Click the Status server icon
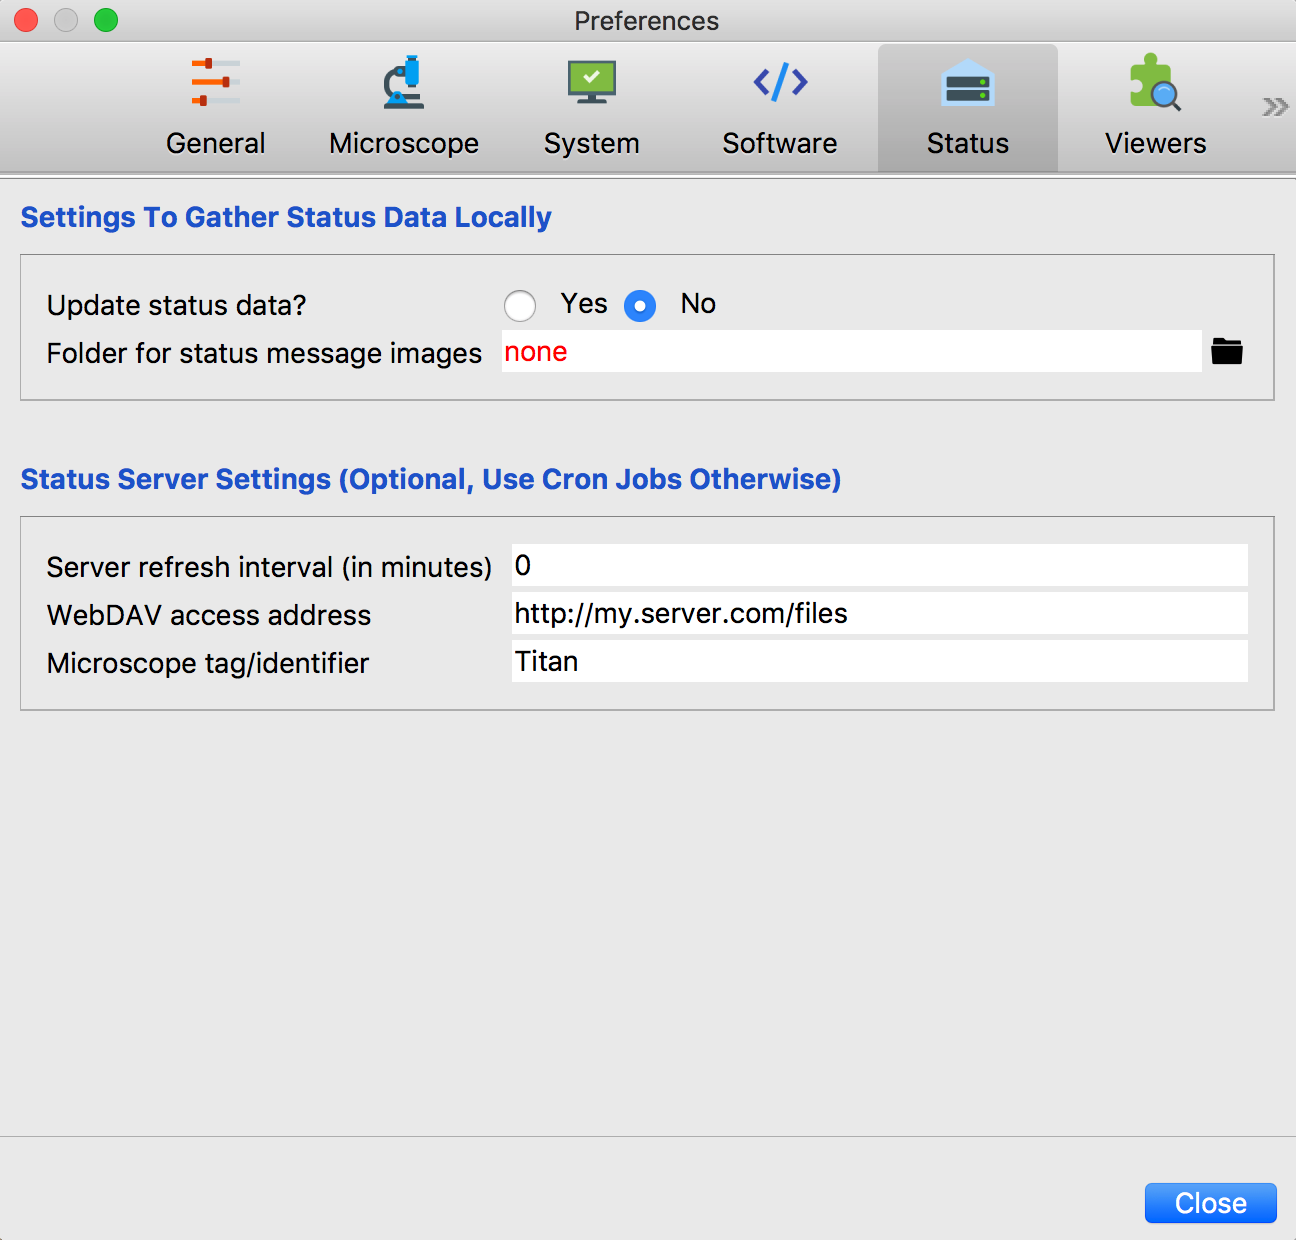1296x1240 pixels. [x=967, y=84]
